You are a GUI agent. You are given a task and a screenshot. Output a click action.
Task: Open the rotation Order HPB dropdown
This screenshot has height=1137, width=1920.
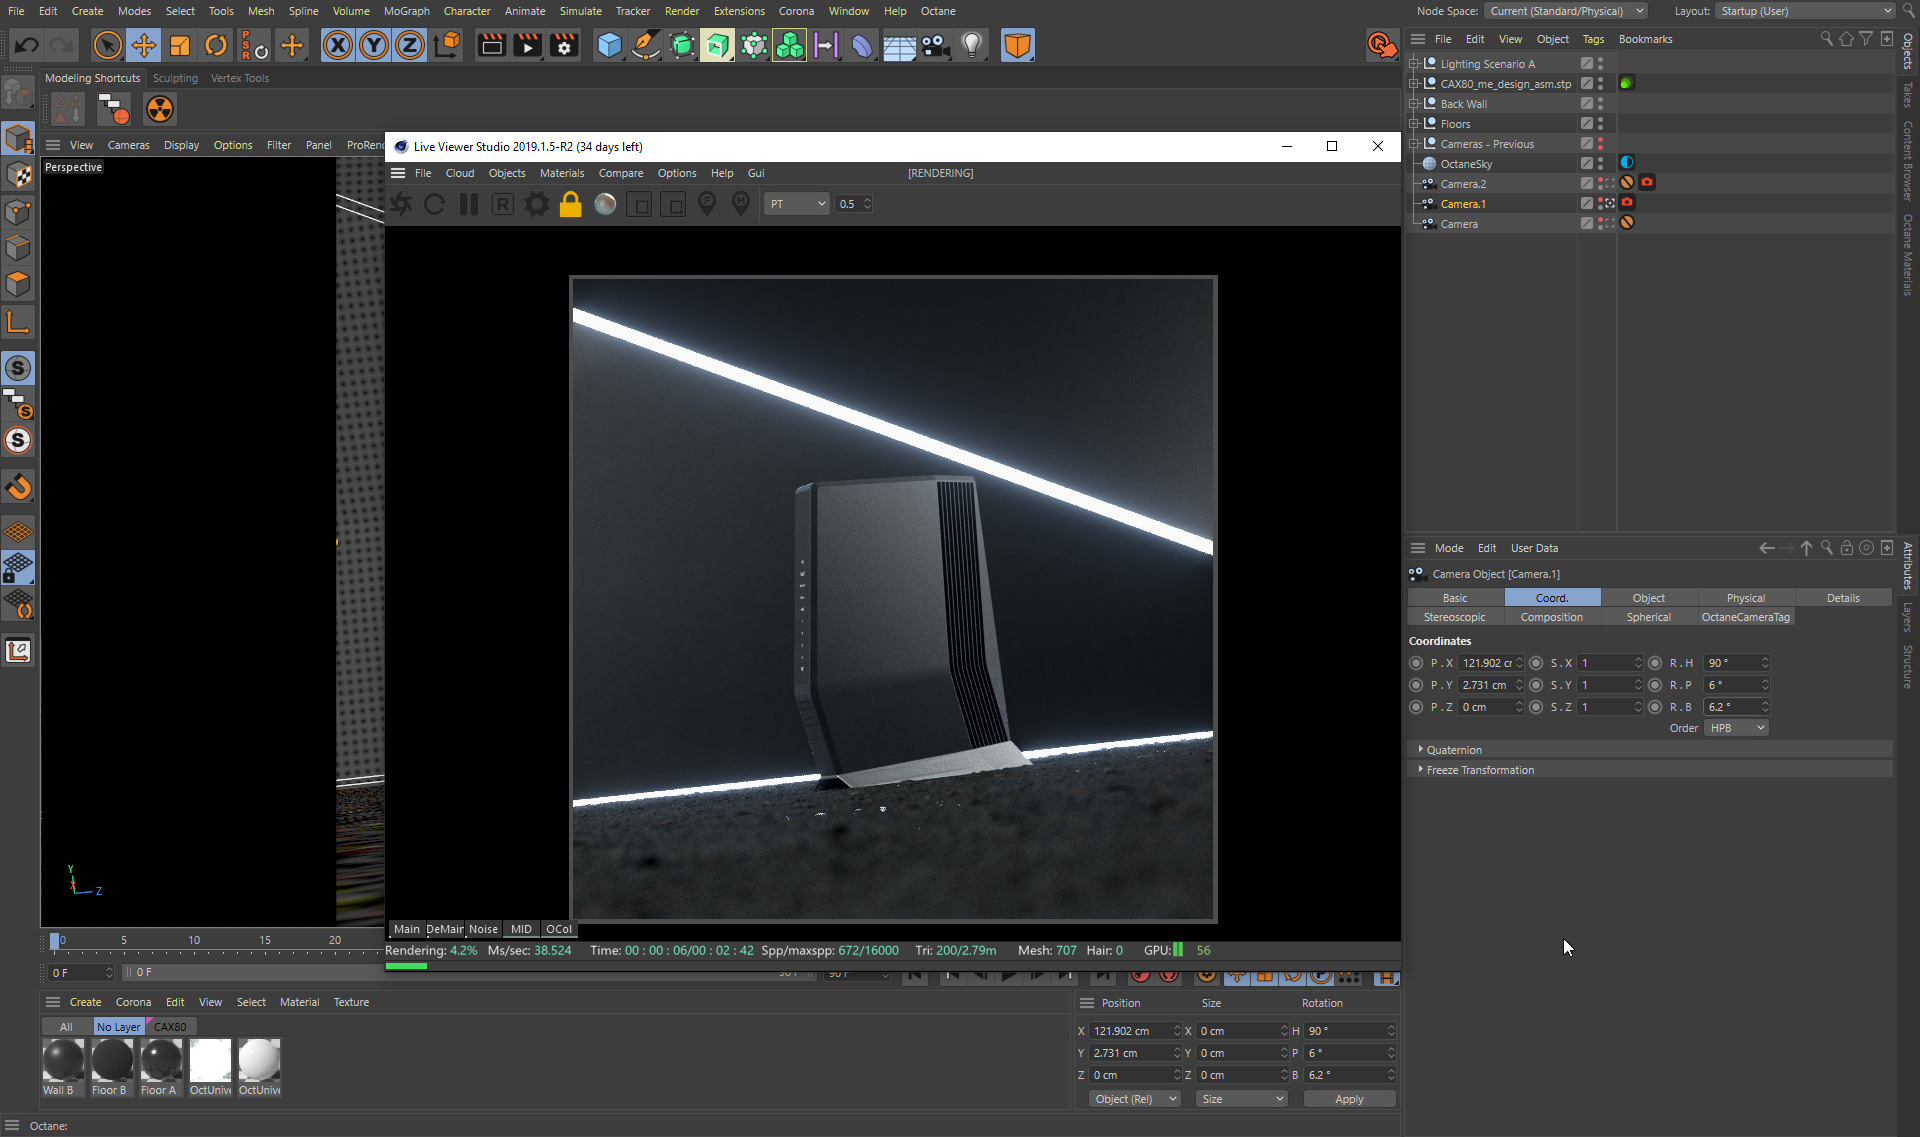(x=1737, y=728)
